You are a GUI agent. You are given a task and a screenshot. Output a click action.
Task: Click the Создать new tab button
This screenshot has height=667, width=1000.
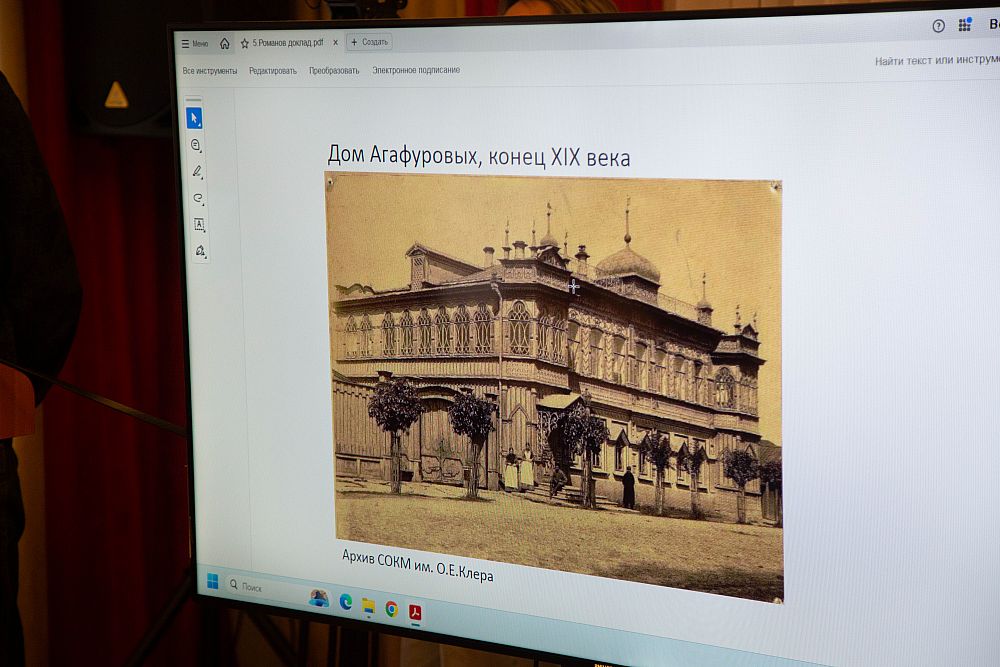[370, 42]
